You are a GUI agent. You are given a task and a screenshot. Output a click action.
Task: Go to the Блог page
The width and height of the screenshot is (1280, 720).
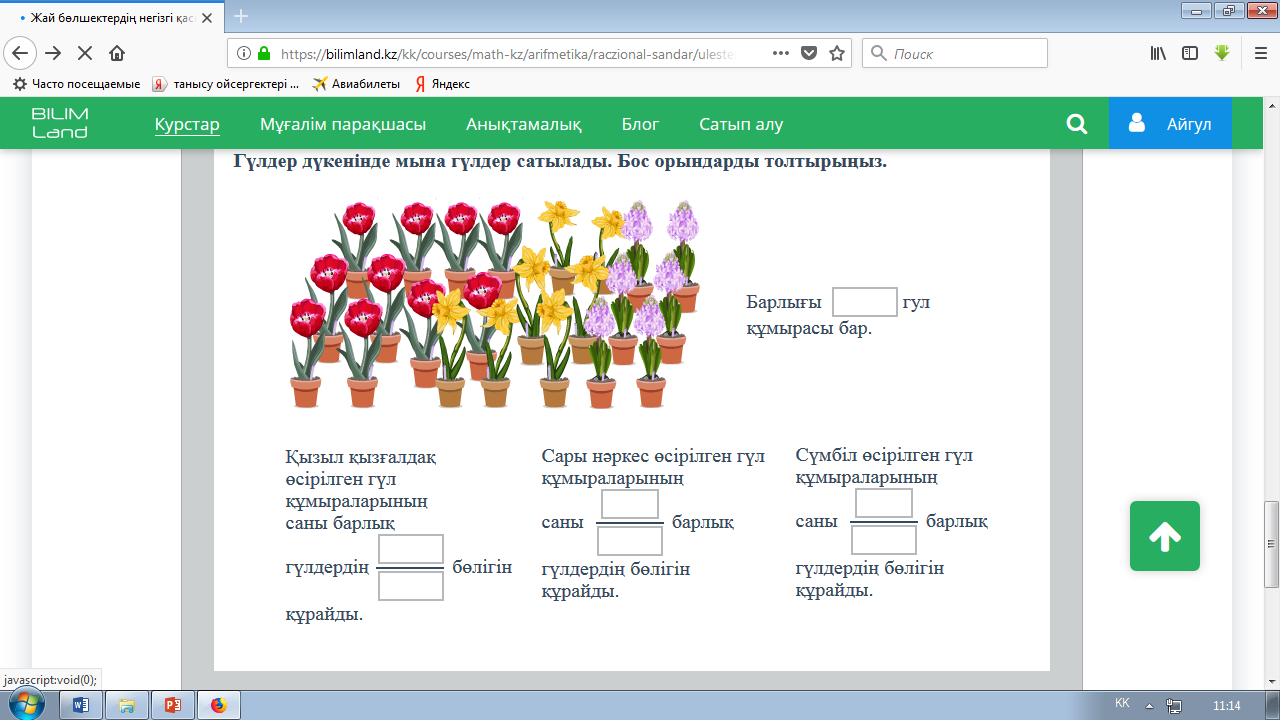click(641, 124)
